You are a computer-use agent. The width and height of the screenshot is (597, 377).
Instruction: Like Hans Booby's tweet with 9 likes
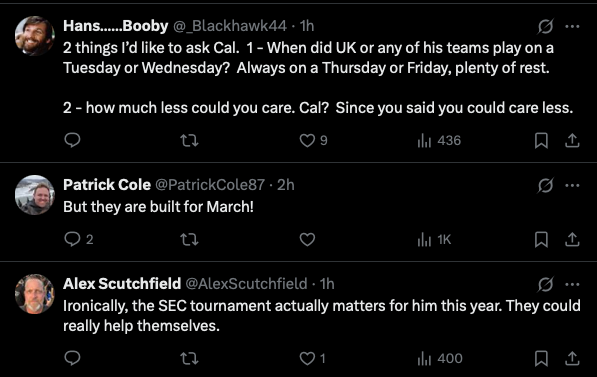(313, 141)
